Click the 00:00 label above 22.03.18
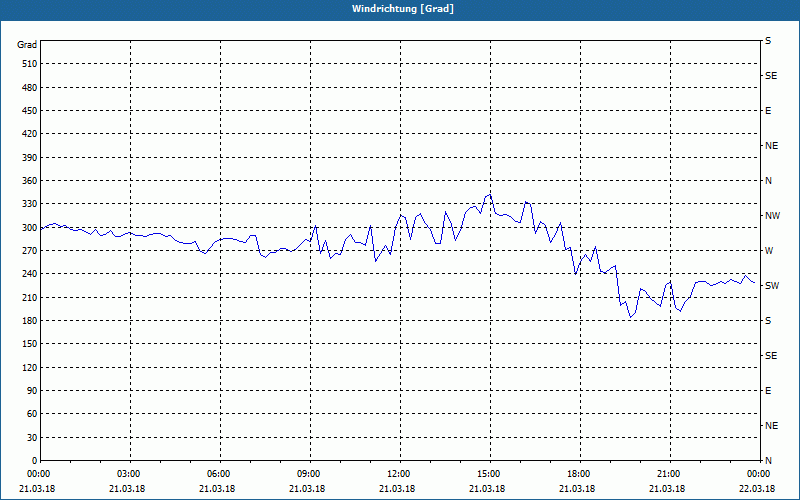Image resolution: width=800 pixels, height=500 pixels. (x=758, y=474)
